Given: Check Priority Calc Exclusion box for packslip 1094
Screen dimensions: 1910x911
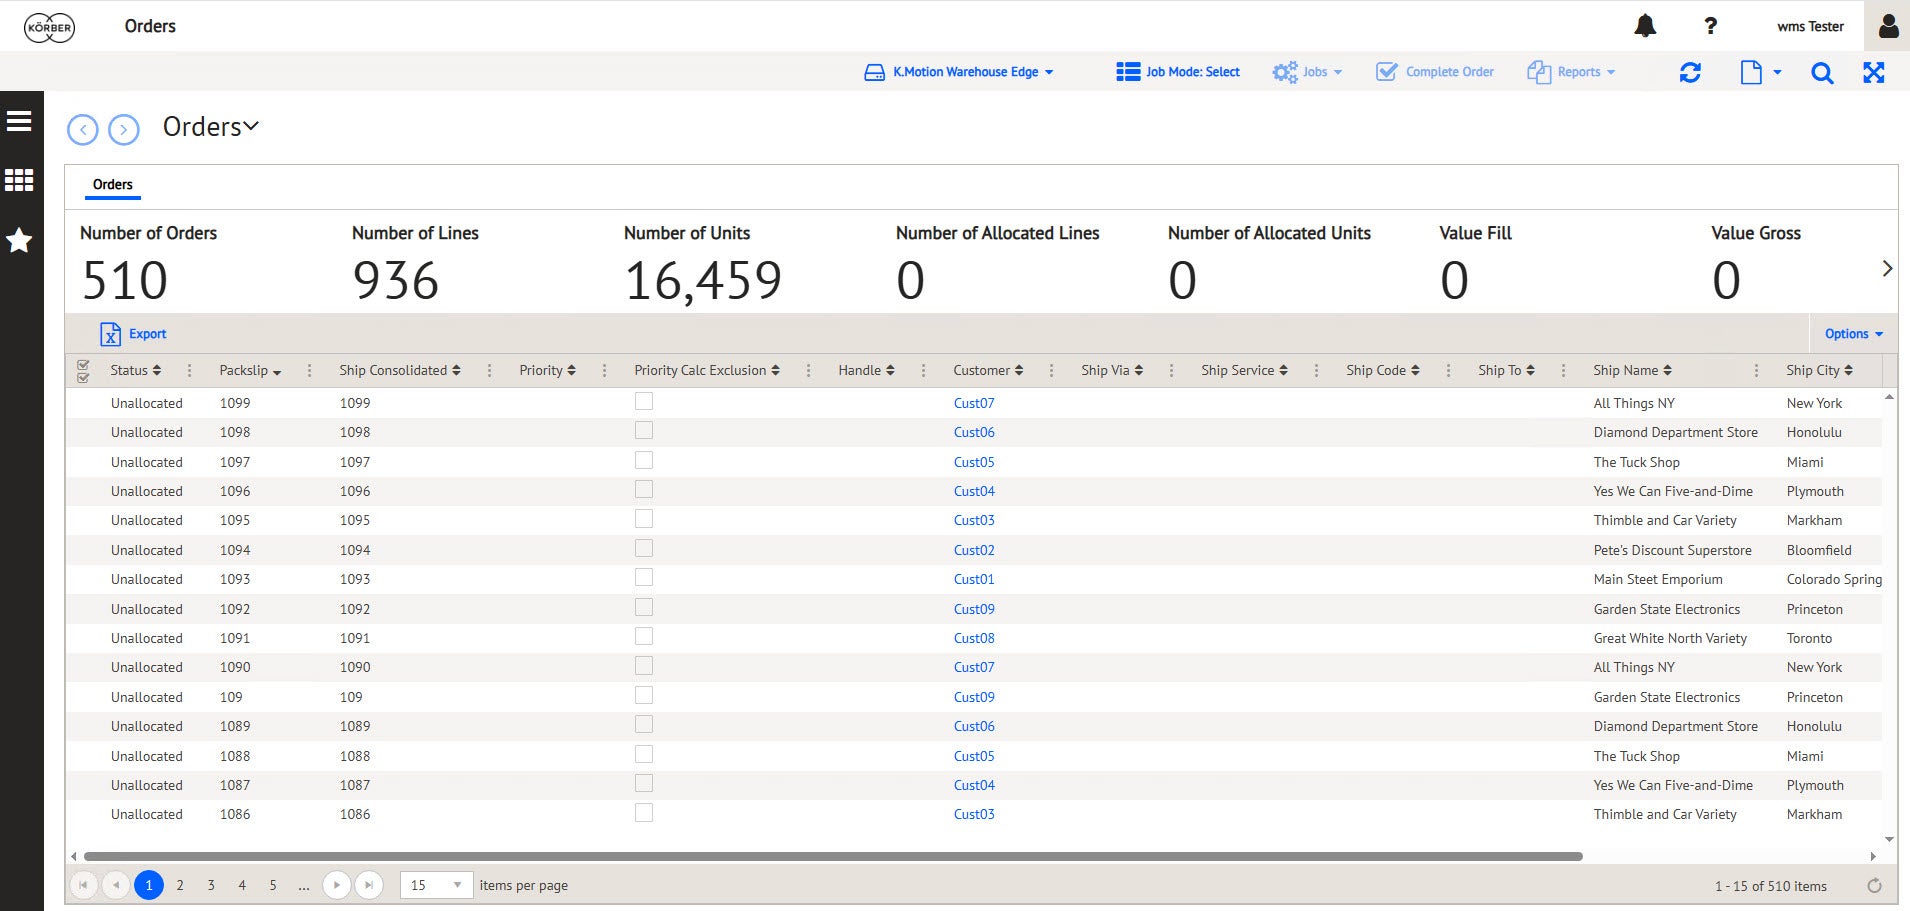Looking at the screenshot, I should [644, 548].
